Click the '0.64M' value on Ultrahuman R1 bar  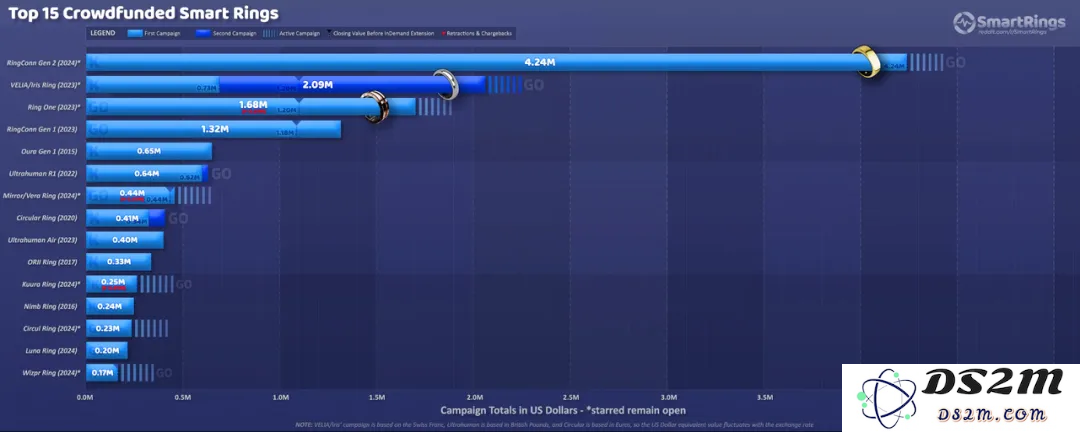click(x=147, y=173)
